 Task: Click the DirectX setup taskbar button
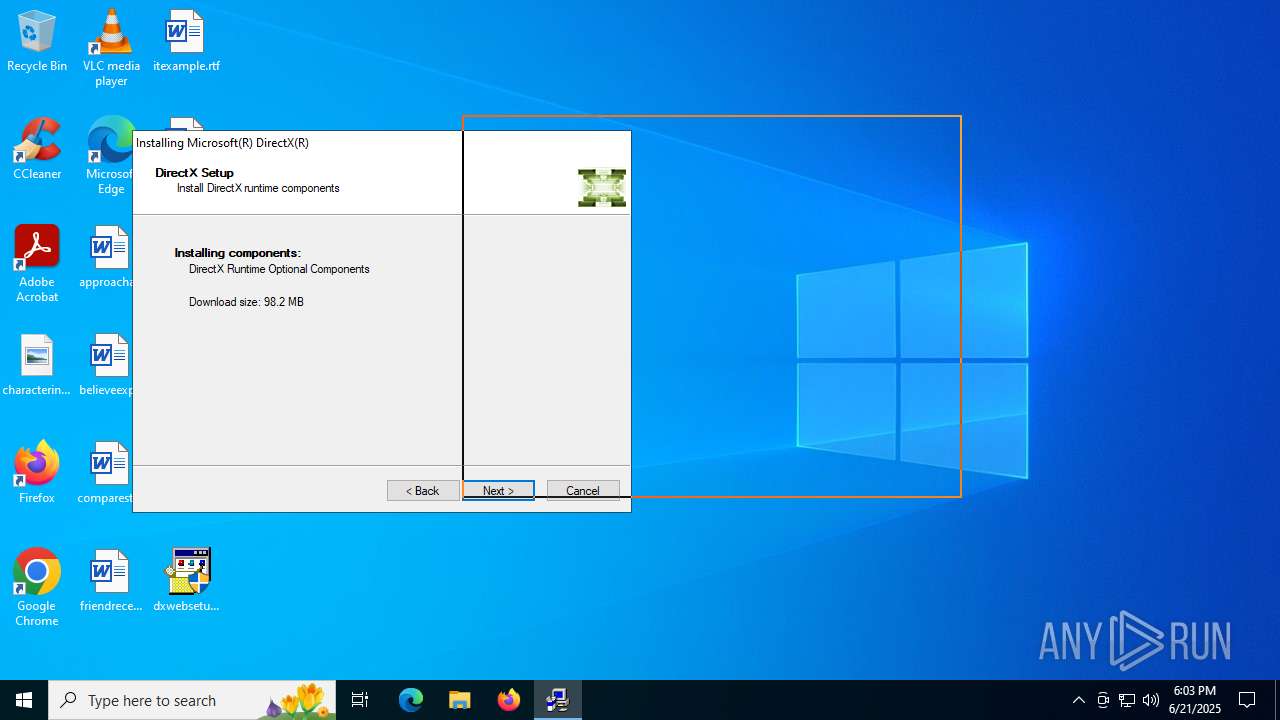557,700
